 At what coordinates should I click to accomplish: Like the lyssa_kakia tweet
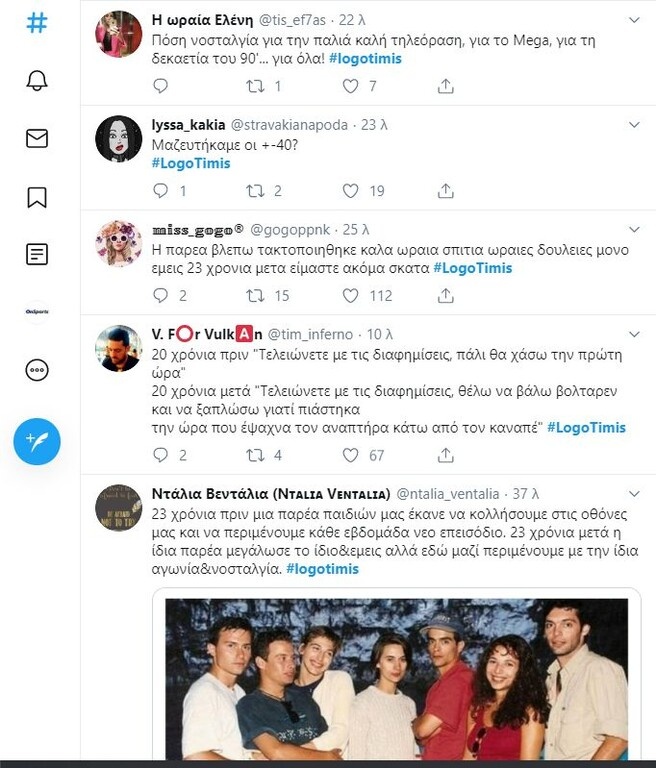point(351,190)
